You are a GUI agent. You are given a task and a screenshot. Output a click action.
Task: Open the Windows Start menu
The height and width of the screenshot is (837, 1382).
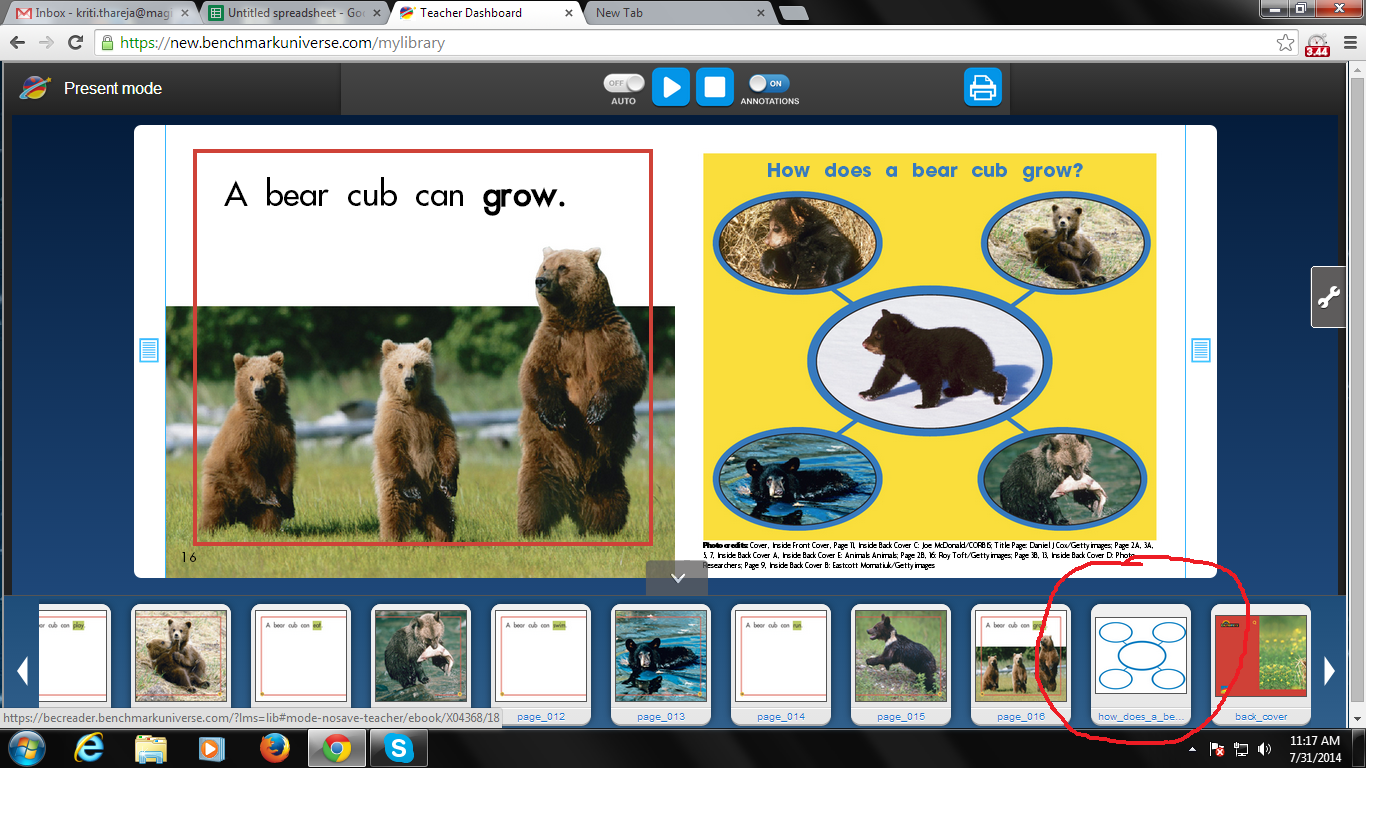tap(28, 748)
